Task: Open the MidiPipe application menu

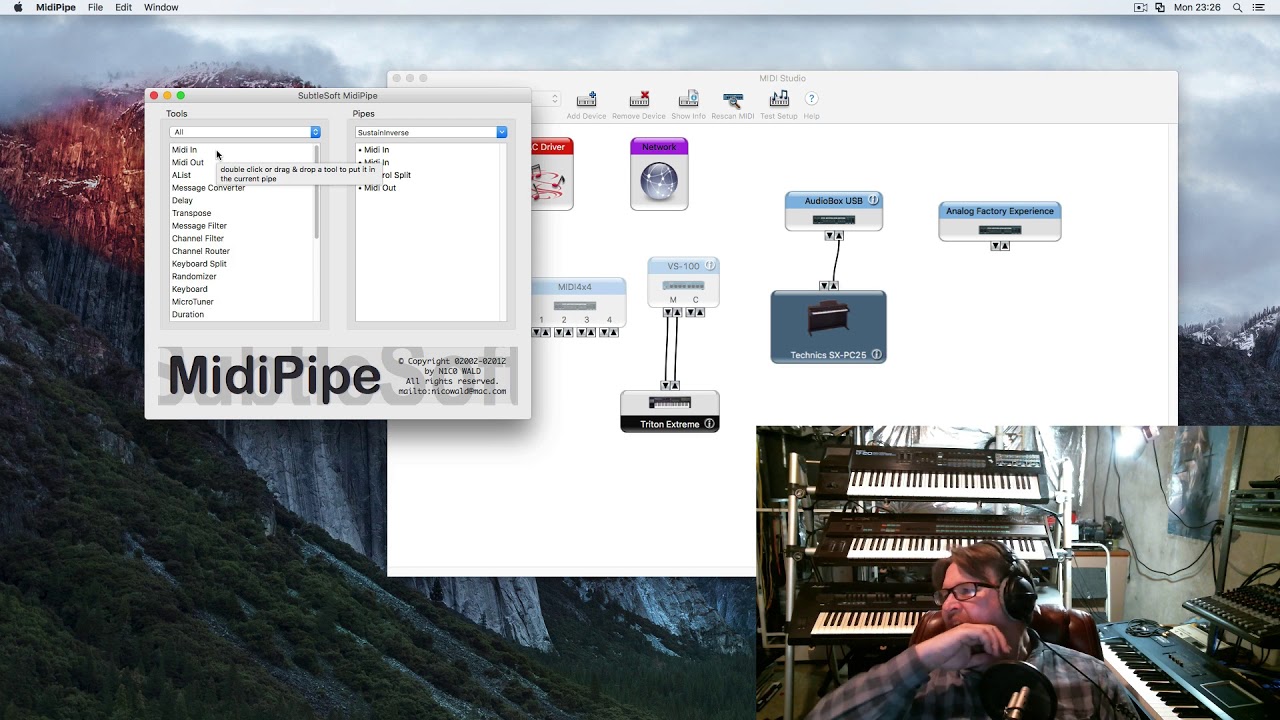Action: (56, 7)
